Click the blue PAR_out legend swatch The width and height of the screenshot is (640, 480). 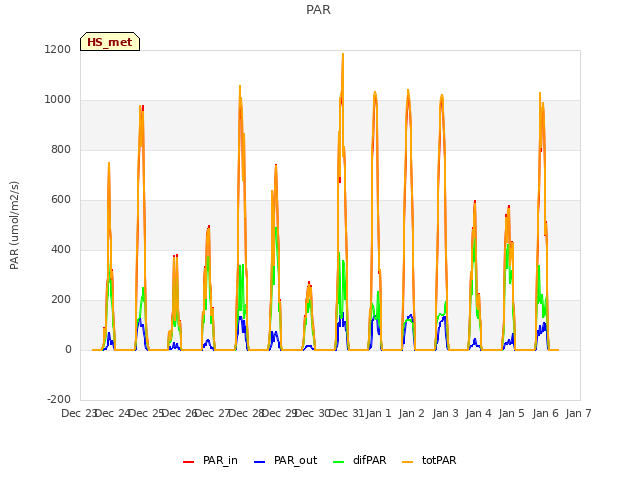pos(260,462)
